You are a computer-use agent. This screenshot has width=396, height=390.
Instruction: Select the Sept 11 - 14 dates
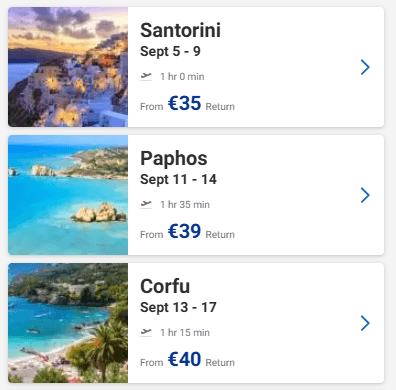click(178, 180)
